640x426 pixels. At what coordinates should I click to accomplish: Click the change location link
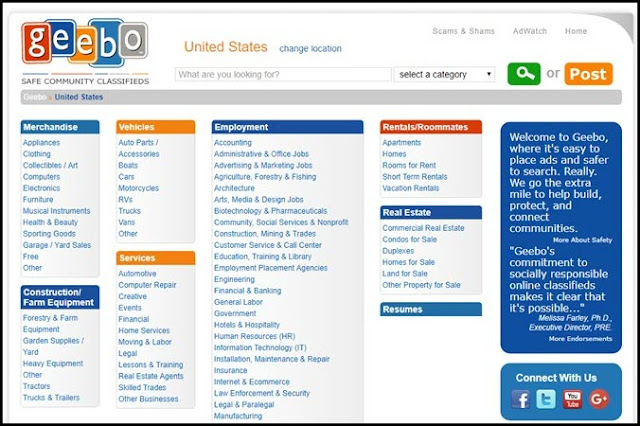310,49
